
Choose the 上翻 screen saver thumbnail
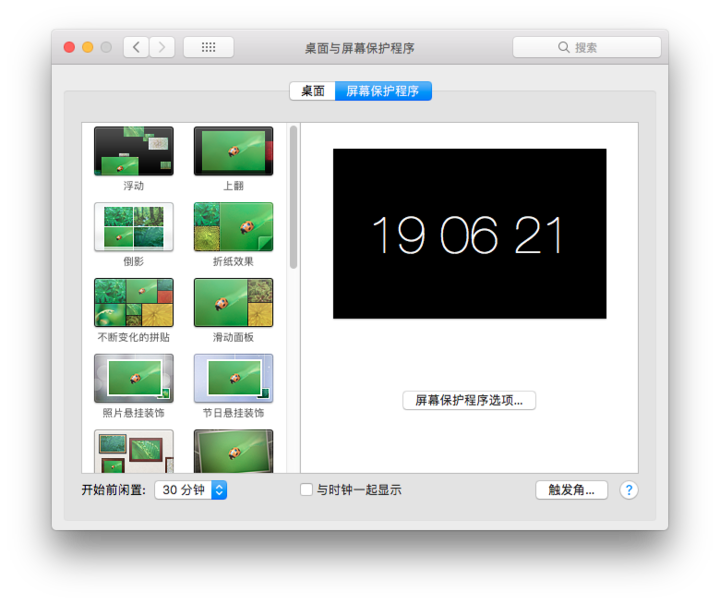coord(234,151)
